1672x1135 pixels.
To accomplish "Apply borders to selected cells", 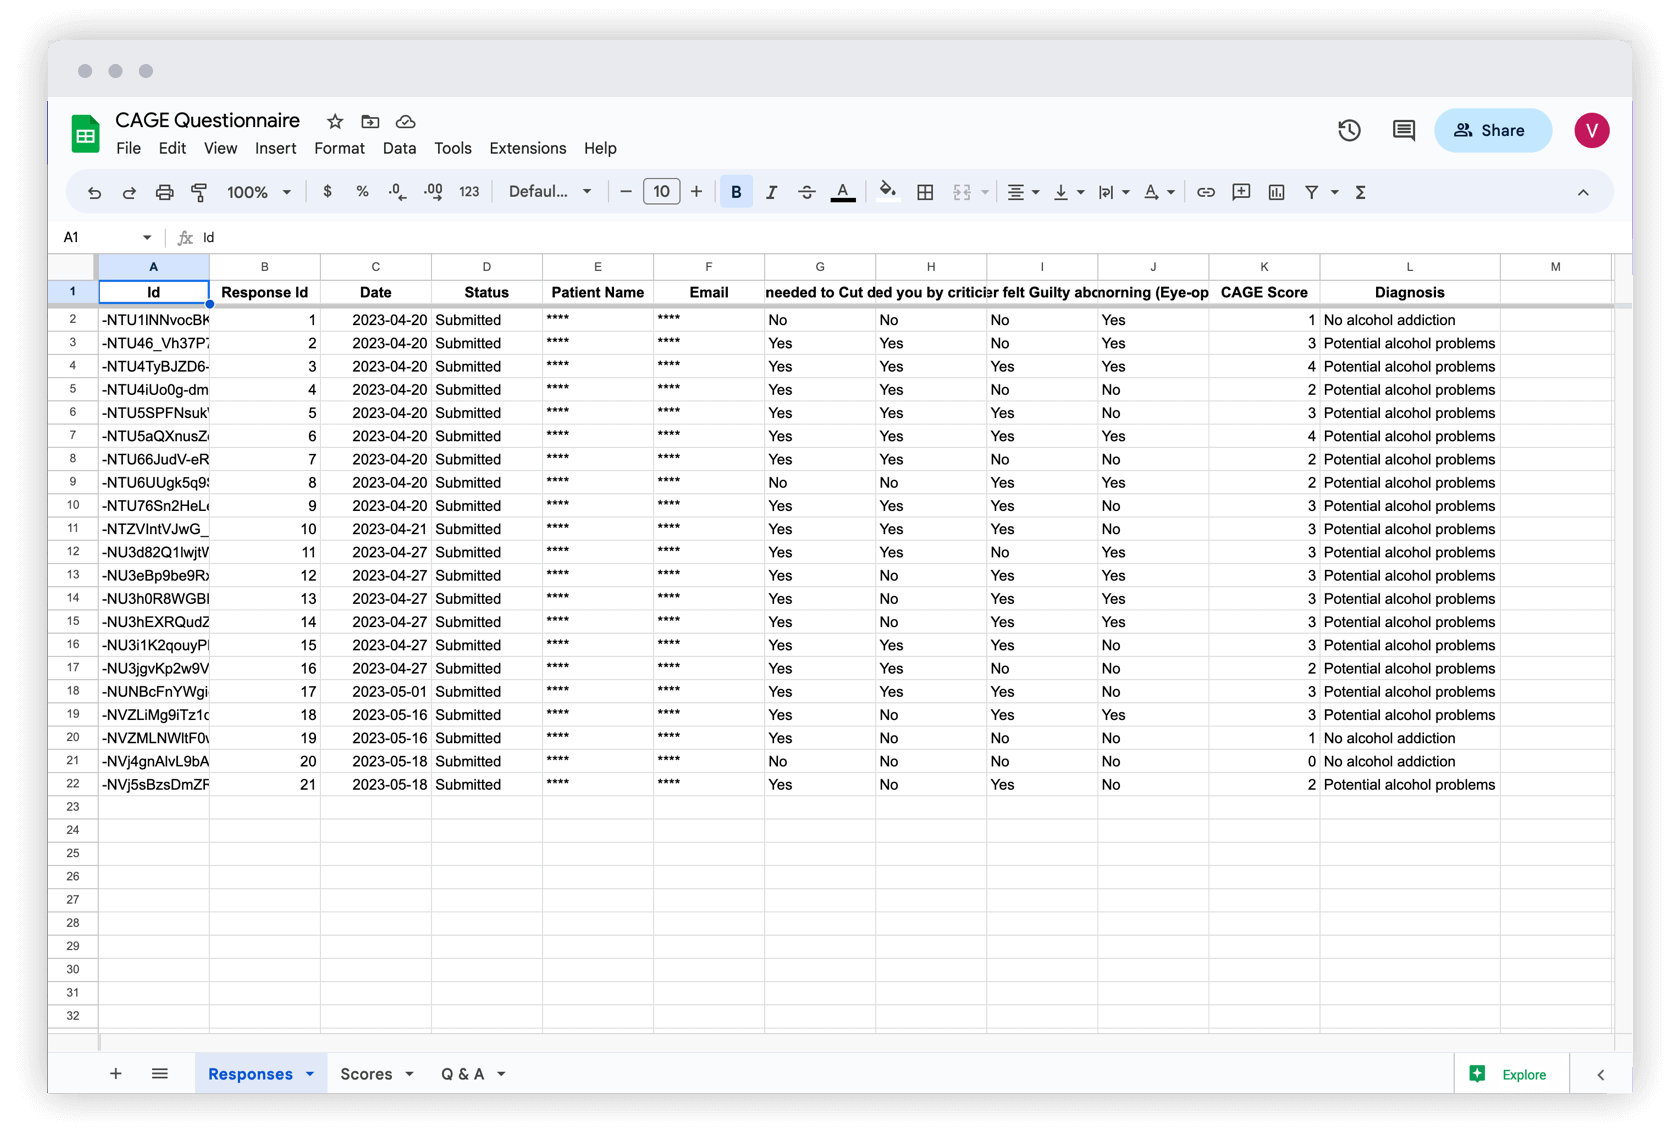I will pos(925,191).
